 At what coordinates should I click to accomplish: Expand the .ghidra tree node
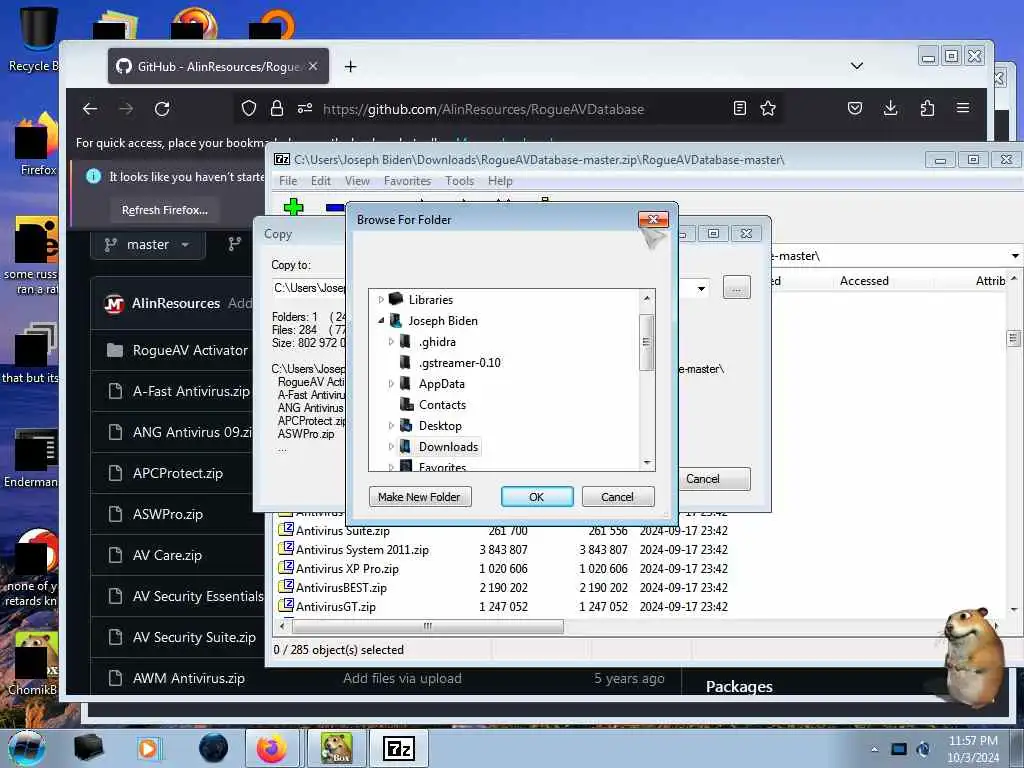[391, 342]
